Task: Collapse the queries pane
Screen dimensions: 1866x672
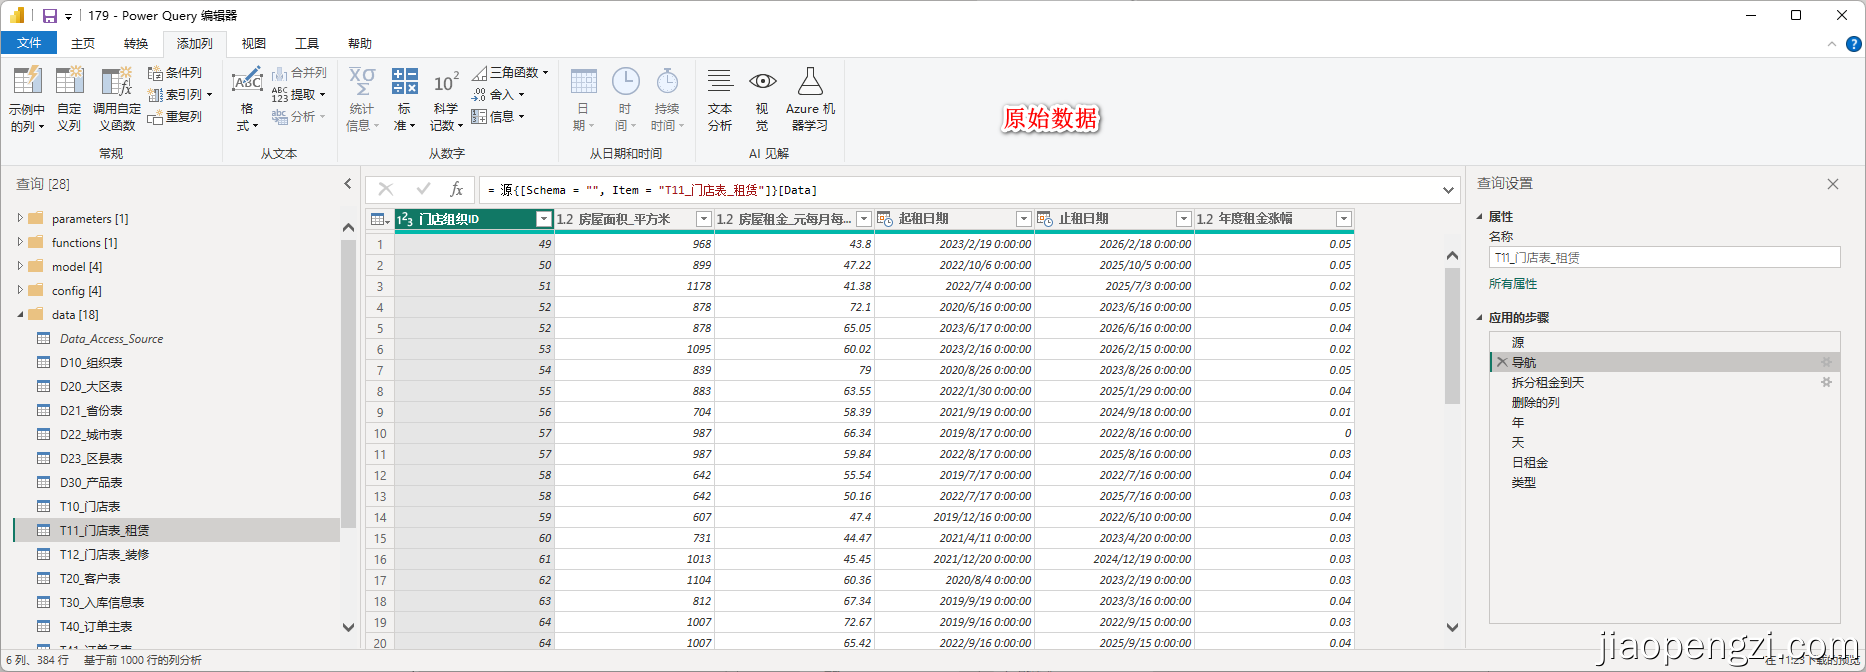Action: (x=348, y=184)
